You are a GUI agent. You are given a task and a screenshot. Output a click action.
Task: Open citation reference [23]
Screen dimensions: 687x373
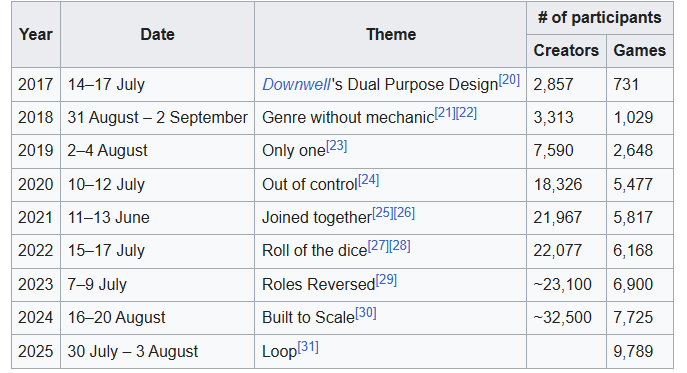pos(336,146)
